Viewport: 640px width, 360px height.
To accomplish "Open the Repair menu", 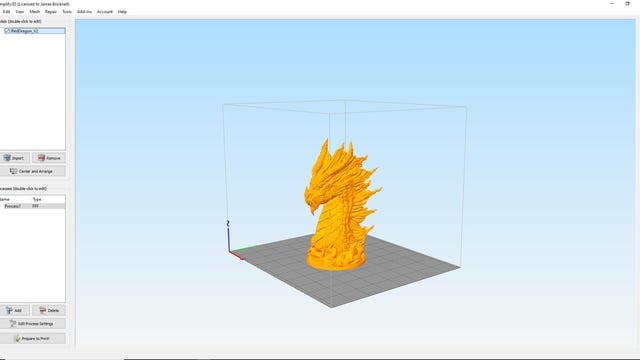I will click(x=51, y=12).
